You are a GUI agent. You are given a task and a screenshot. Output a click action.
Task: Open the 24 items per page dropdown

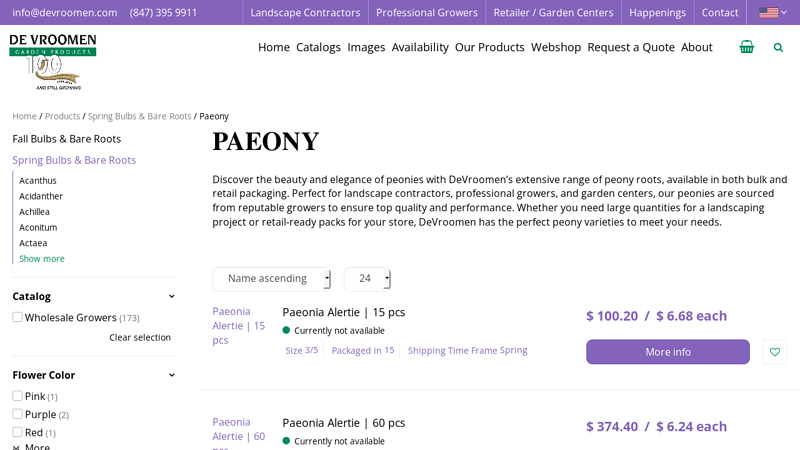[367, 279]
